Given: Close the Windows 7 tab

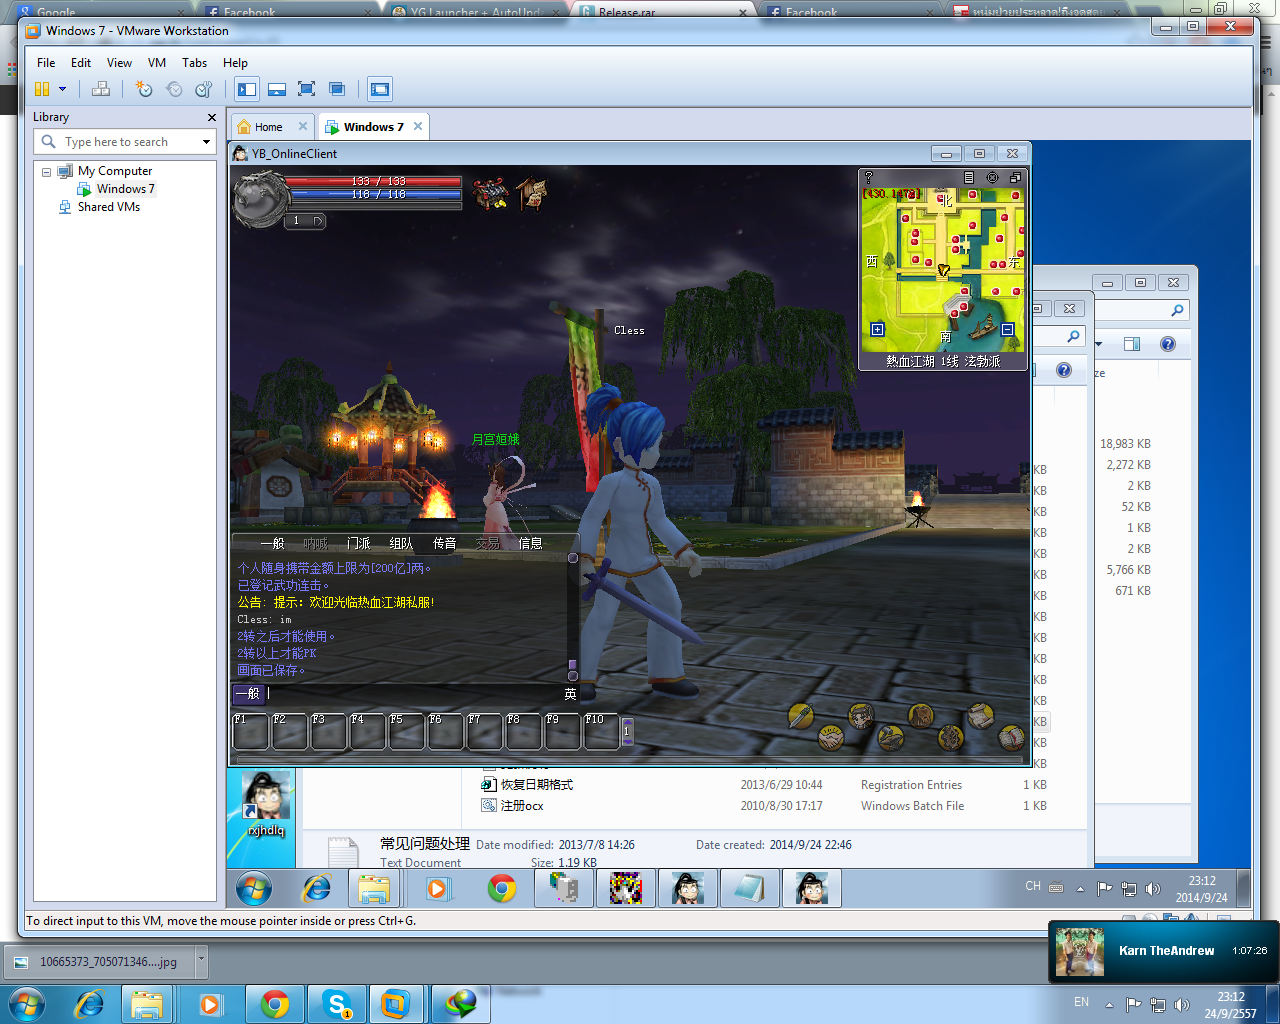Looking at the screenshot, I should coord(418,126).
